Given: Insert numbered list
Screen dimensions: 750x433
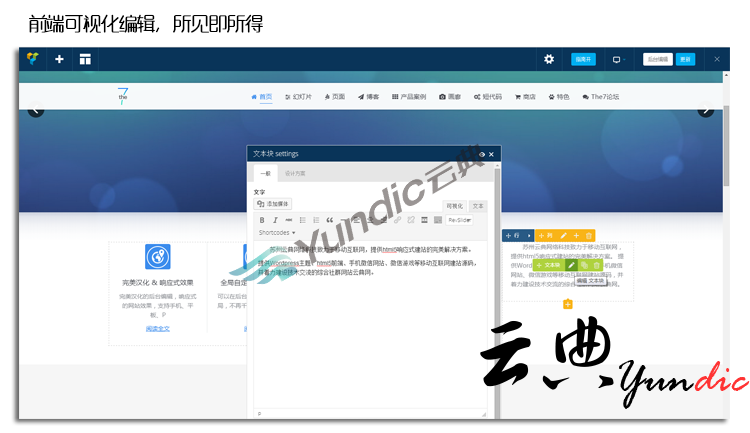Looking at the screenshot, I should coord(316,220).
